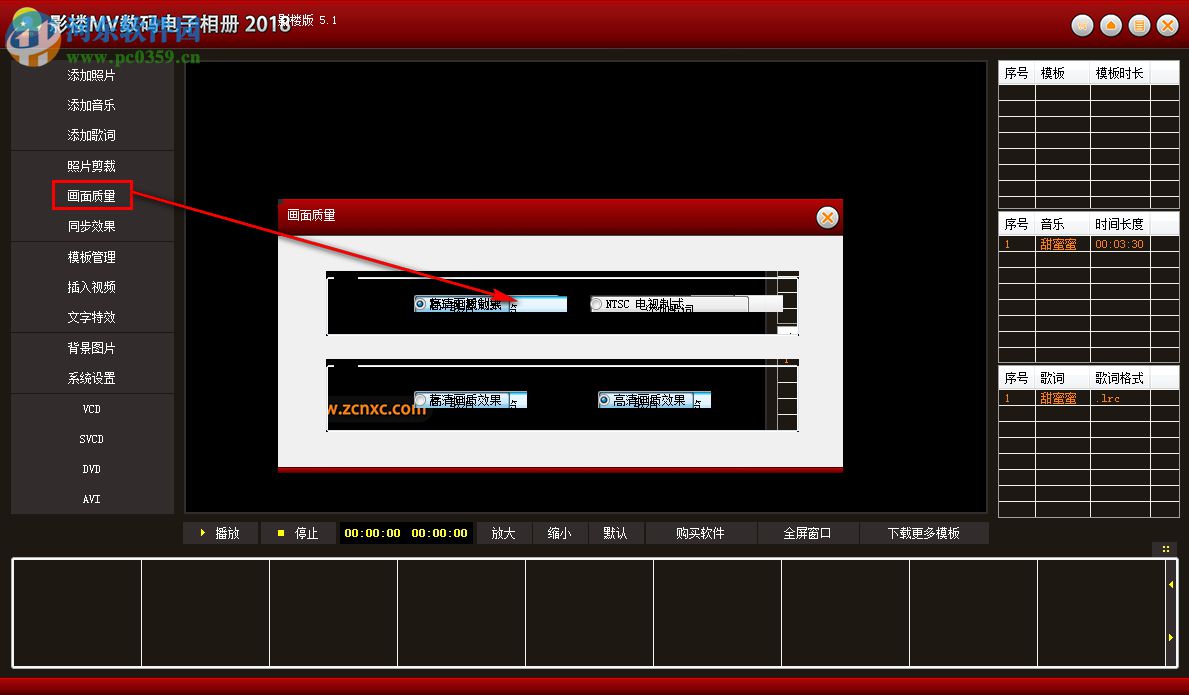Open 画面质量 in the sidebar
Viewport: 1189px width, 695px height.
point(92,196)
